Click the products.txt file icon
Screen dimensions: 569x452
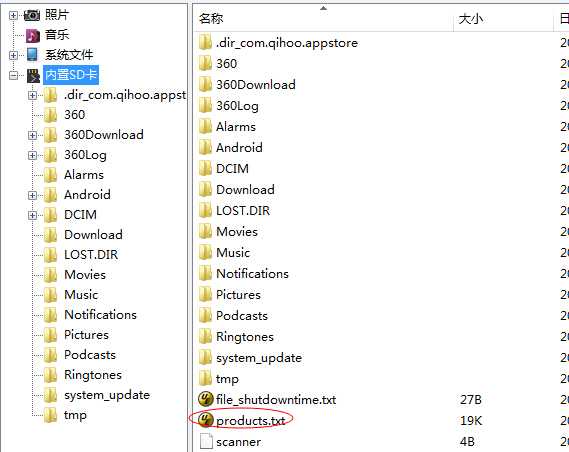pyautogui.click(x=206, y=420)
